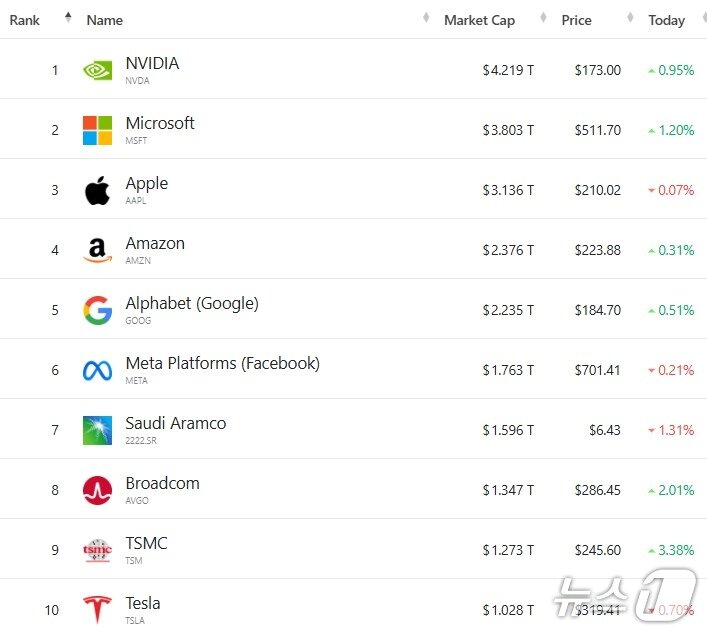This screenshot has height=632, width=707.
Task: Click the NVIDIA logo icon
Action: coord(97,70)
